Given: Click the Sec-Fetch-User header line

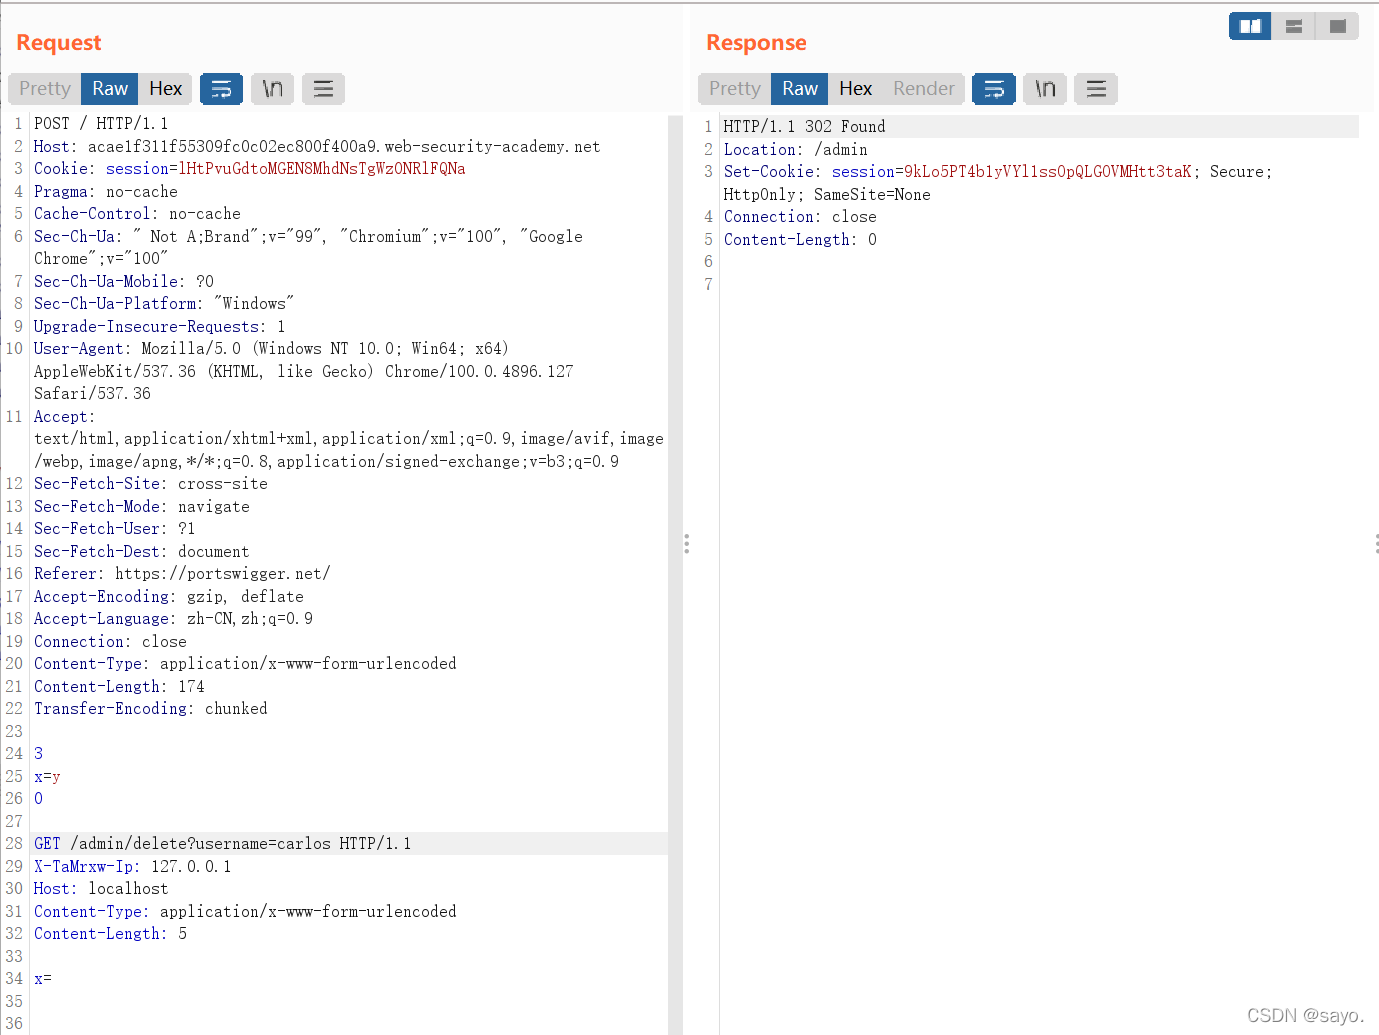Looking at the screenshot, I should pyautogui.click(x=115, y=529).
